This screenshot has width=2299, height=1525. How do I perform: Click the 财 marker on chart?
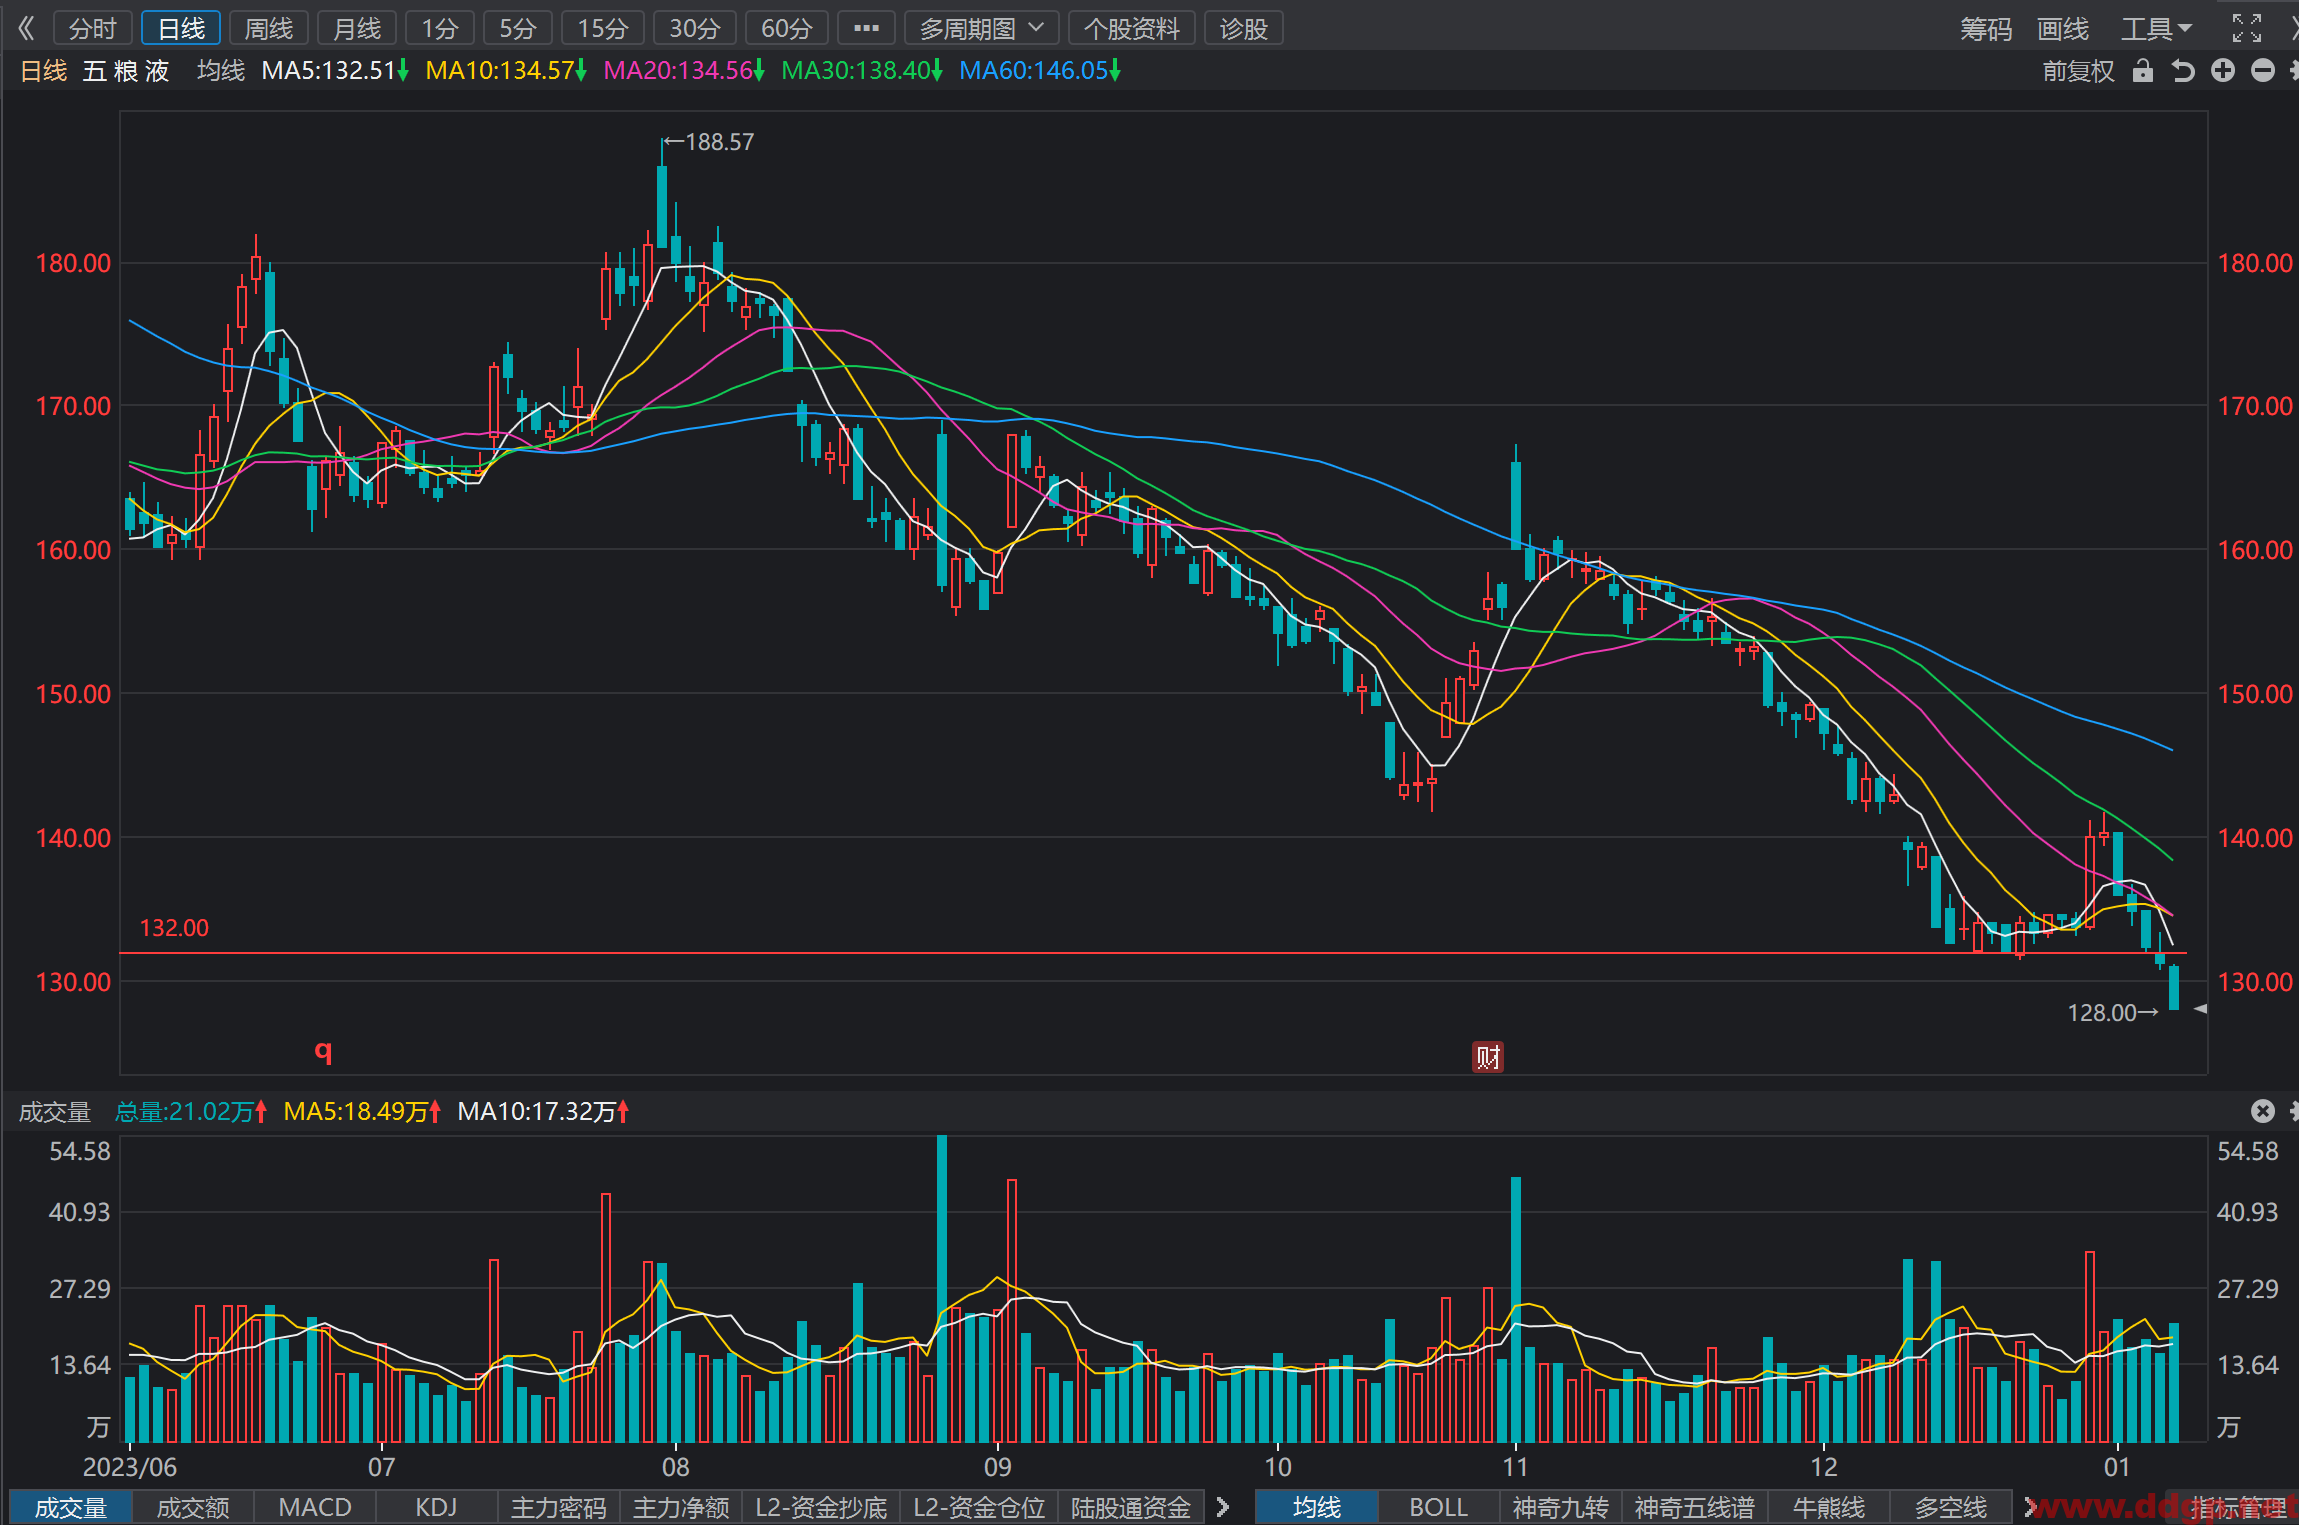click(1487, 1057)
